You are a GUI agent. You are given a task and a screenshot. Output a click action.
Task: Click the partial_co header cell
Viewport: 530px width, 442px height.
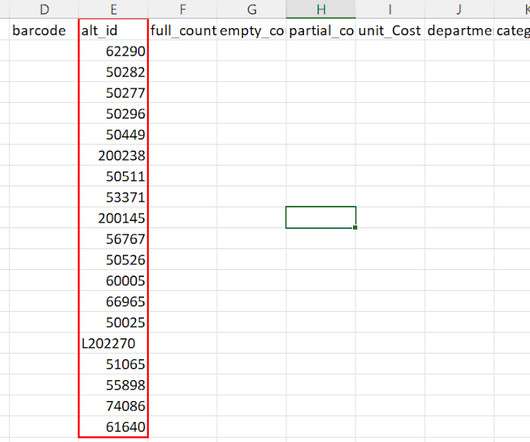(x=321, y=30)
